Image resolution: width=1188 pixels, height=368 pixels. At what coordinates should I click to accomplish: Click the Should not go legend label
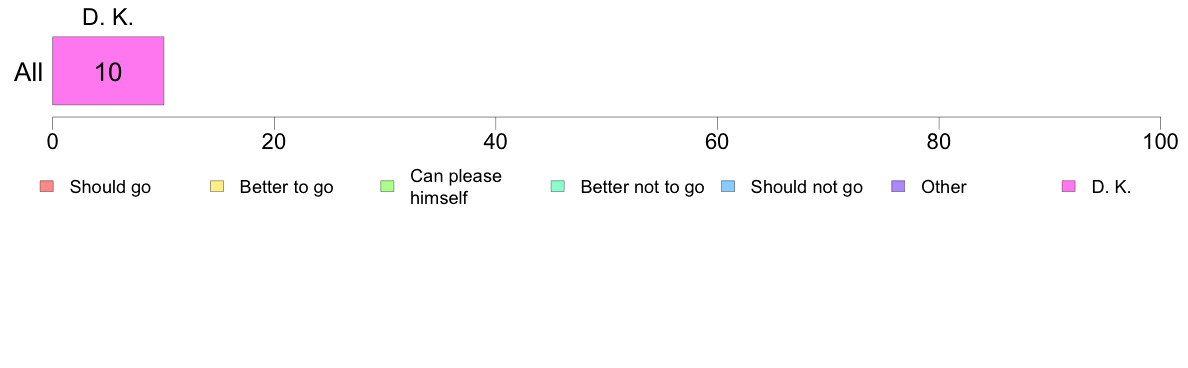coord(806,187)
